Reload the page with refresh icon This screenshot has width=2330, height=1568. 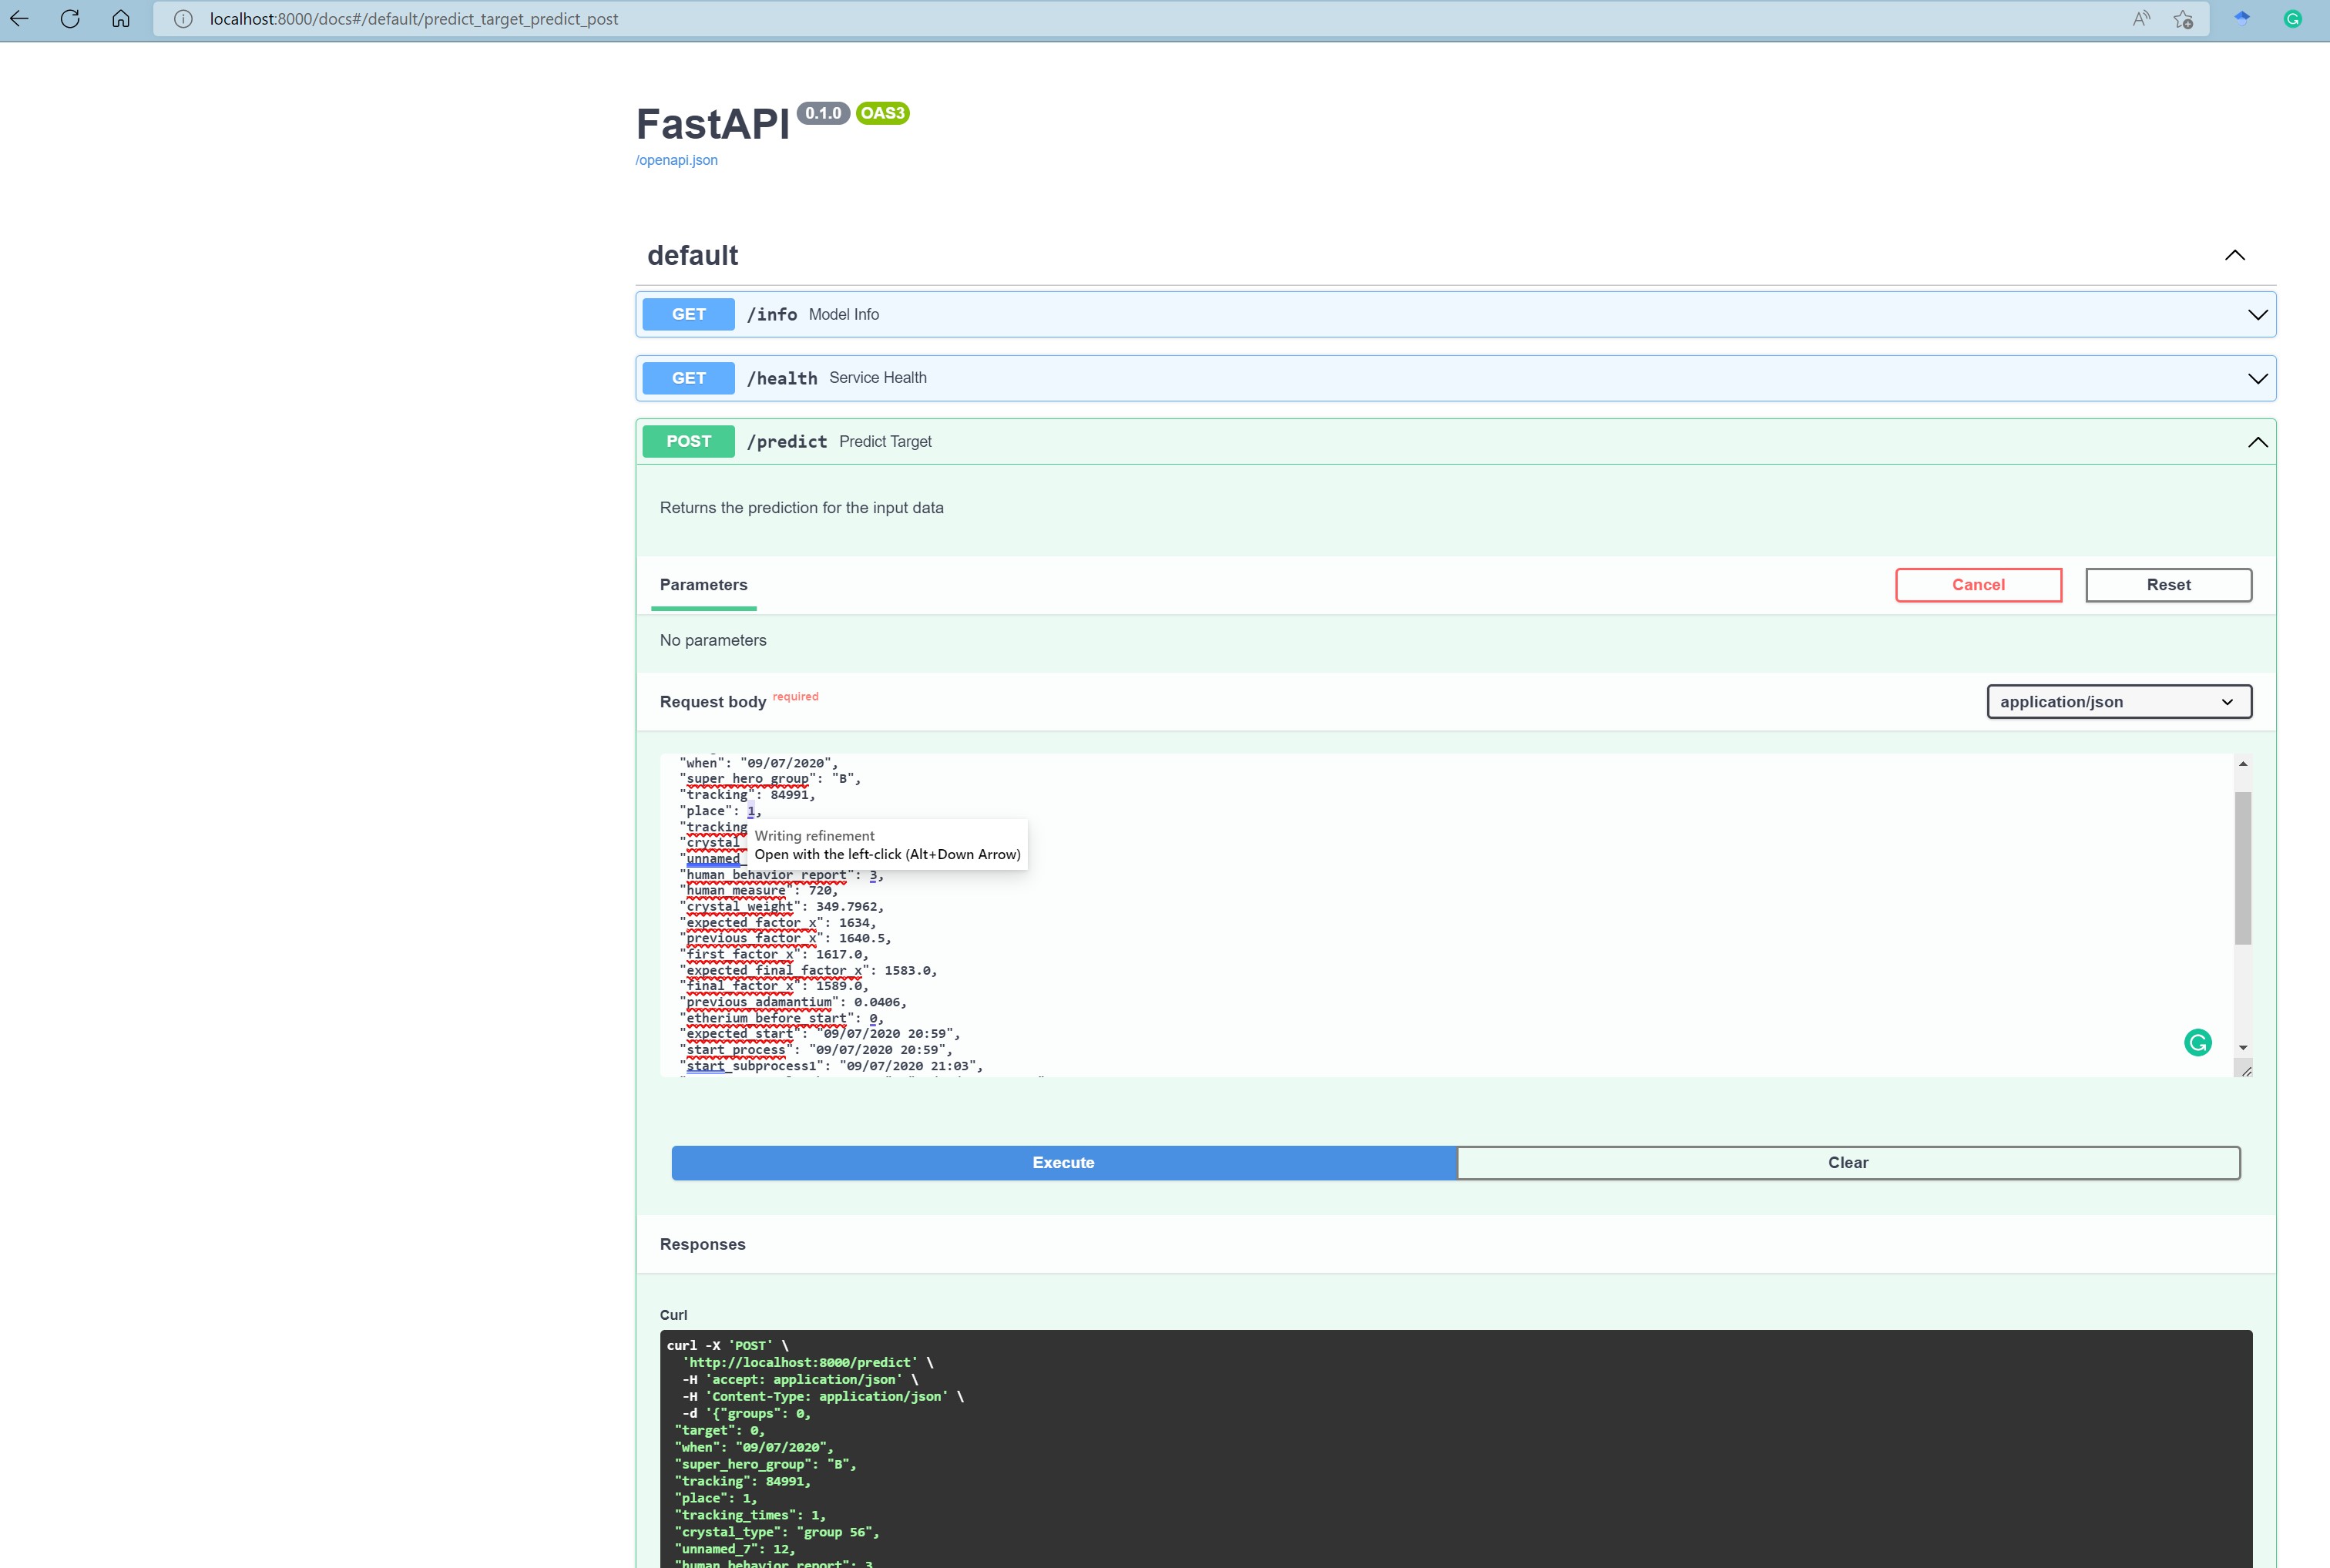[x=70, y=19]
